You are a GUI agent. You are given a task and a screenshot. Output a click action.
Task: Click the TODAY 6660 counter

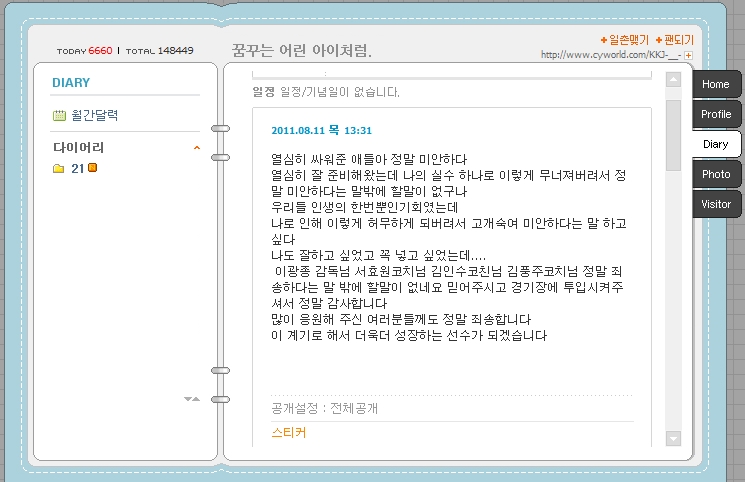click(x=85, y=50)
